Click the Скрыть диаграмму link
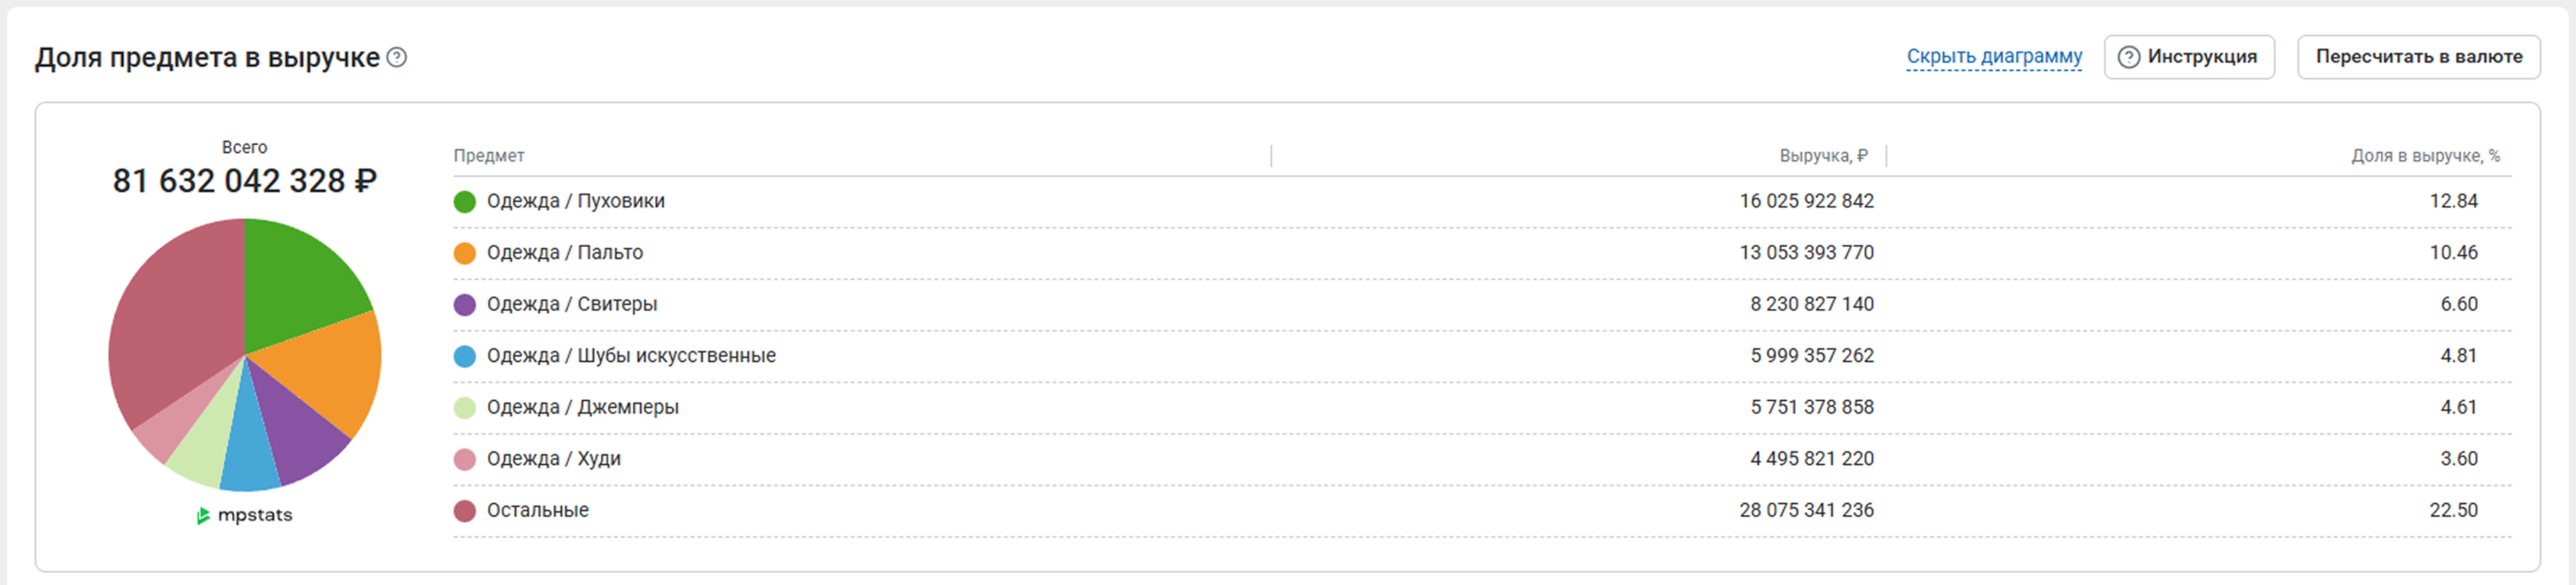 pos(1994,57)
